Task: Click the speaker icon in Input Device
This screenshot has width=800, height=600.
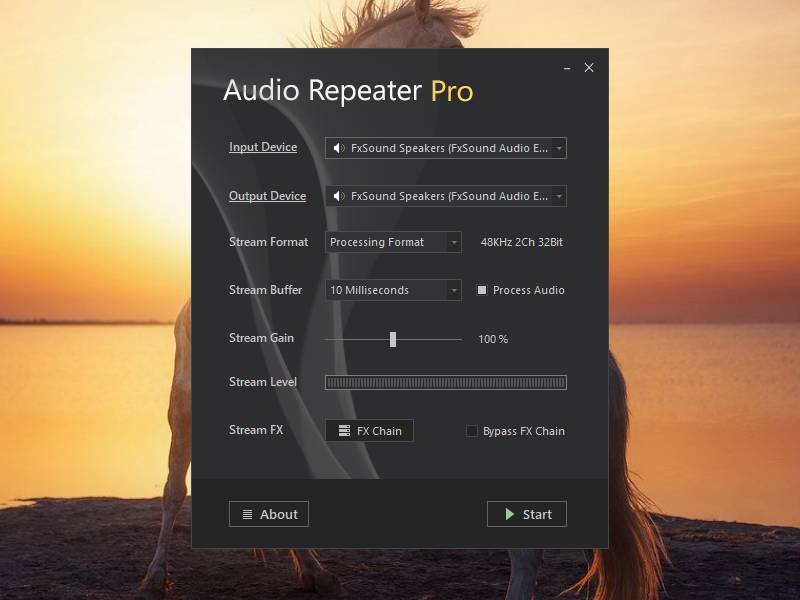Action: (338, 148)
